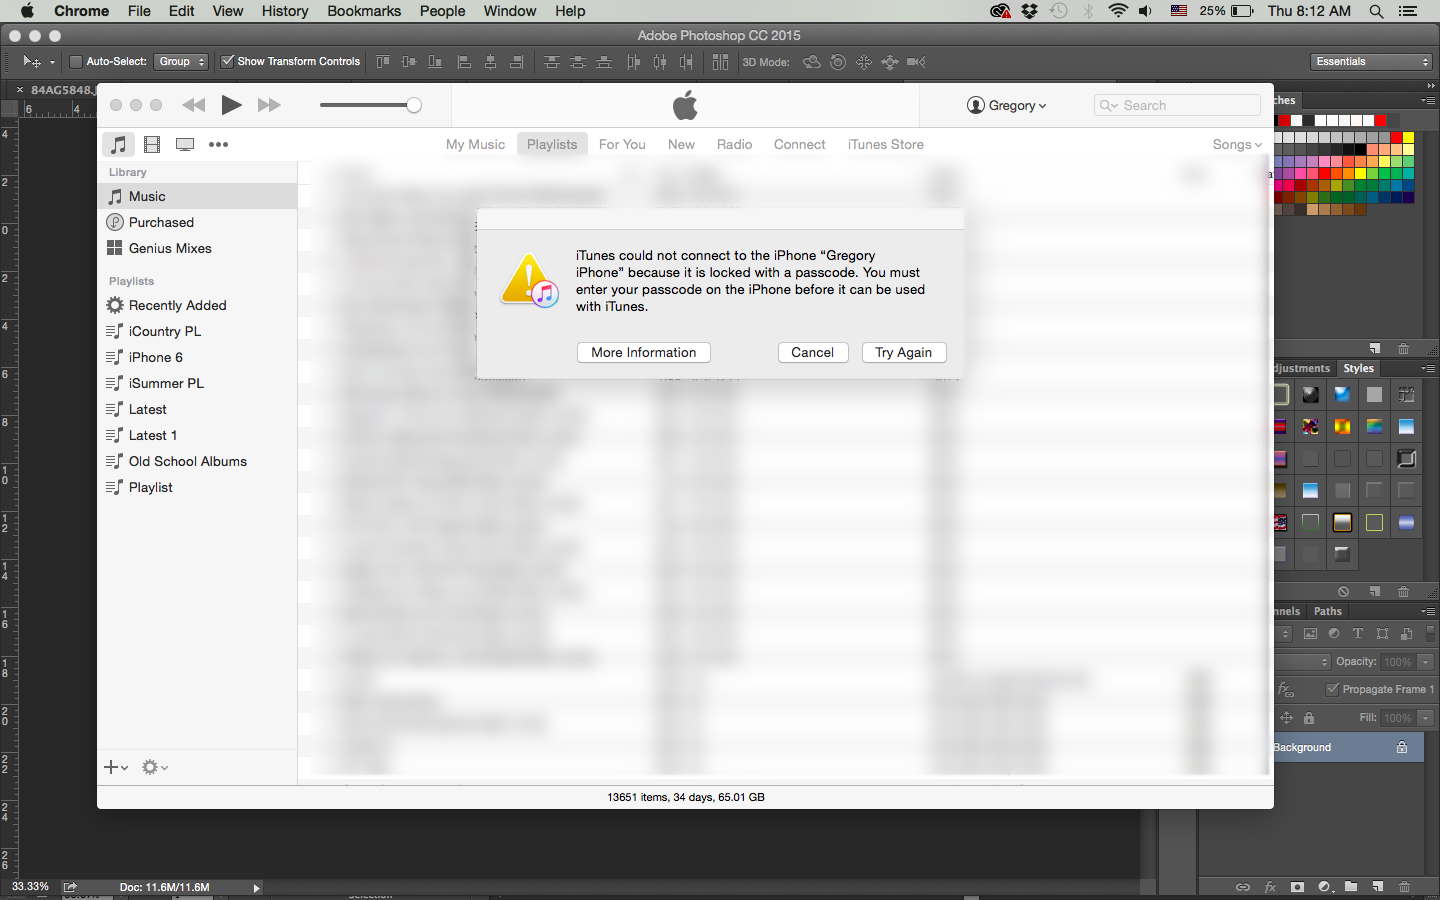Open the Auto-Select Group dropdown

(181, 62)
